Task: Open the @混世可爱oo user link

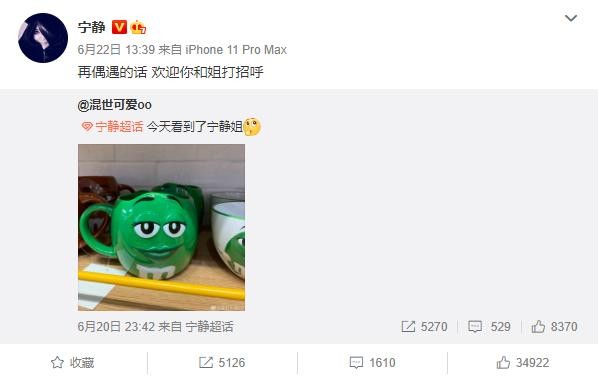Action: [114, 105]
